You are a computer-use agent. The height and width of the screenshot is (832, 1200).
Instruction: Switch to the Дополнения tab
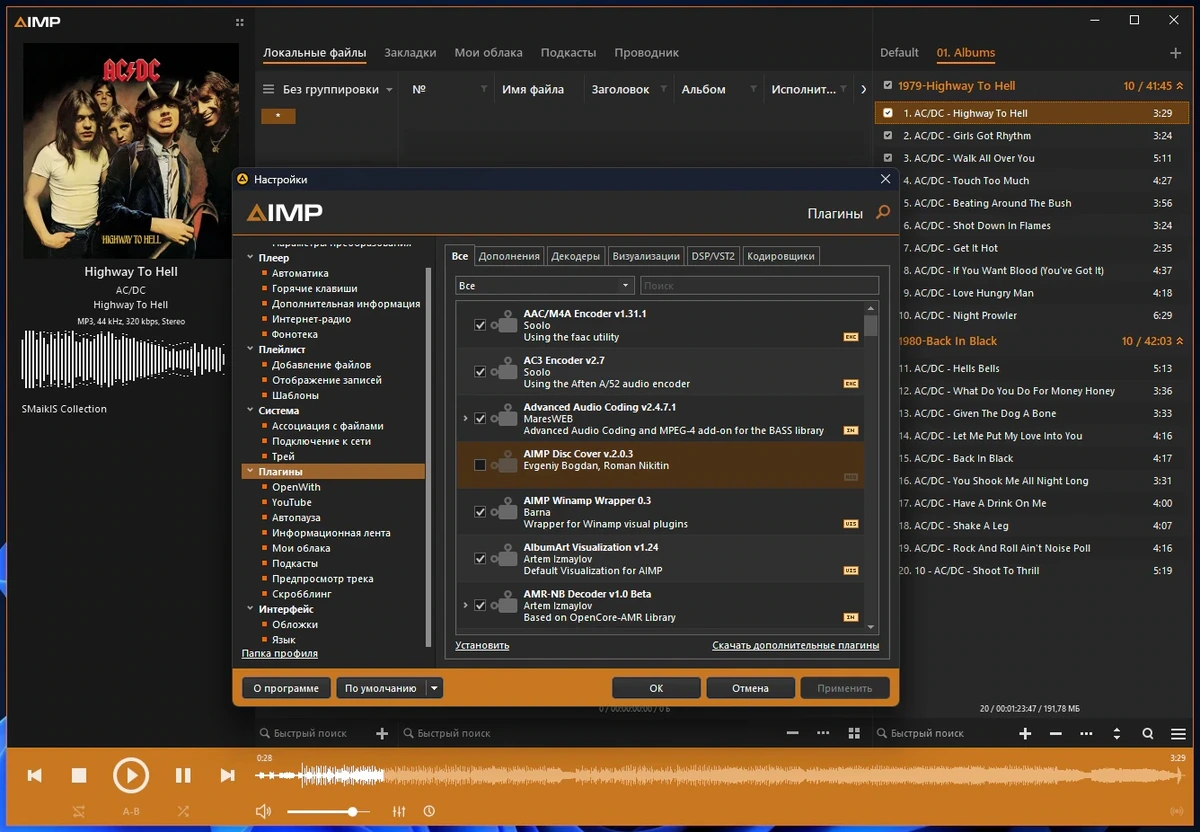(509, 256)
